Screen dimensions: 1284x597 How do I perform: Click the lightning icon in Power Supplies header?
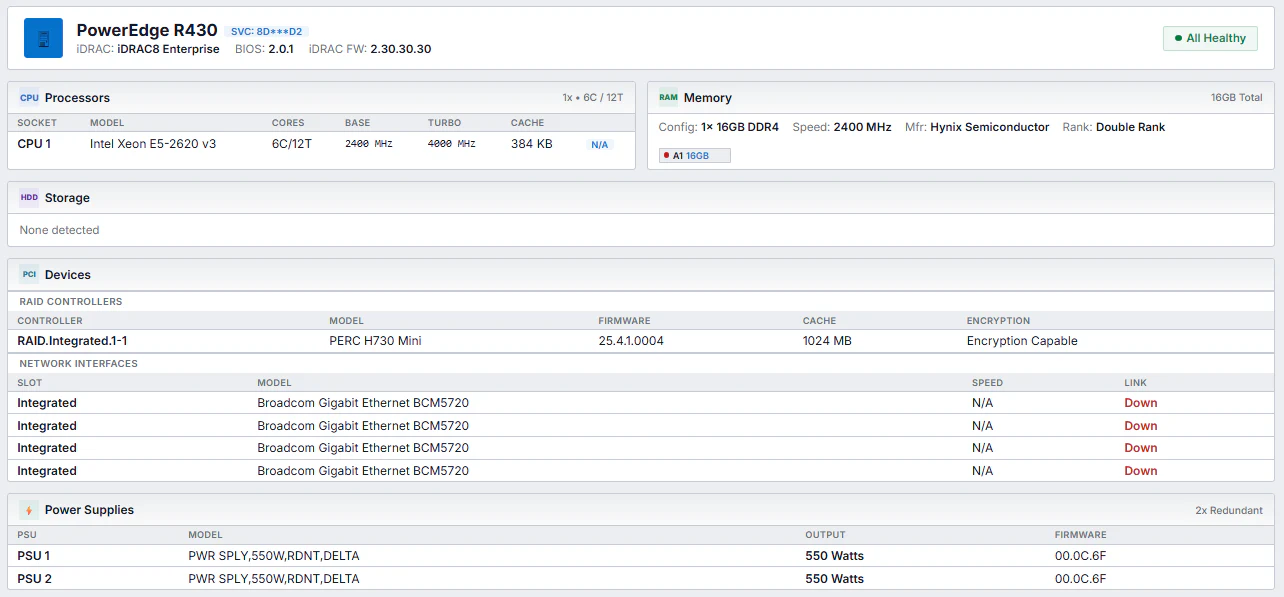(x=29, y=510)
